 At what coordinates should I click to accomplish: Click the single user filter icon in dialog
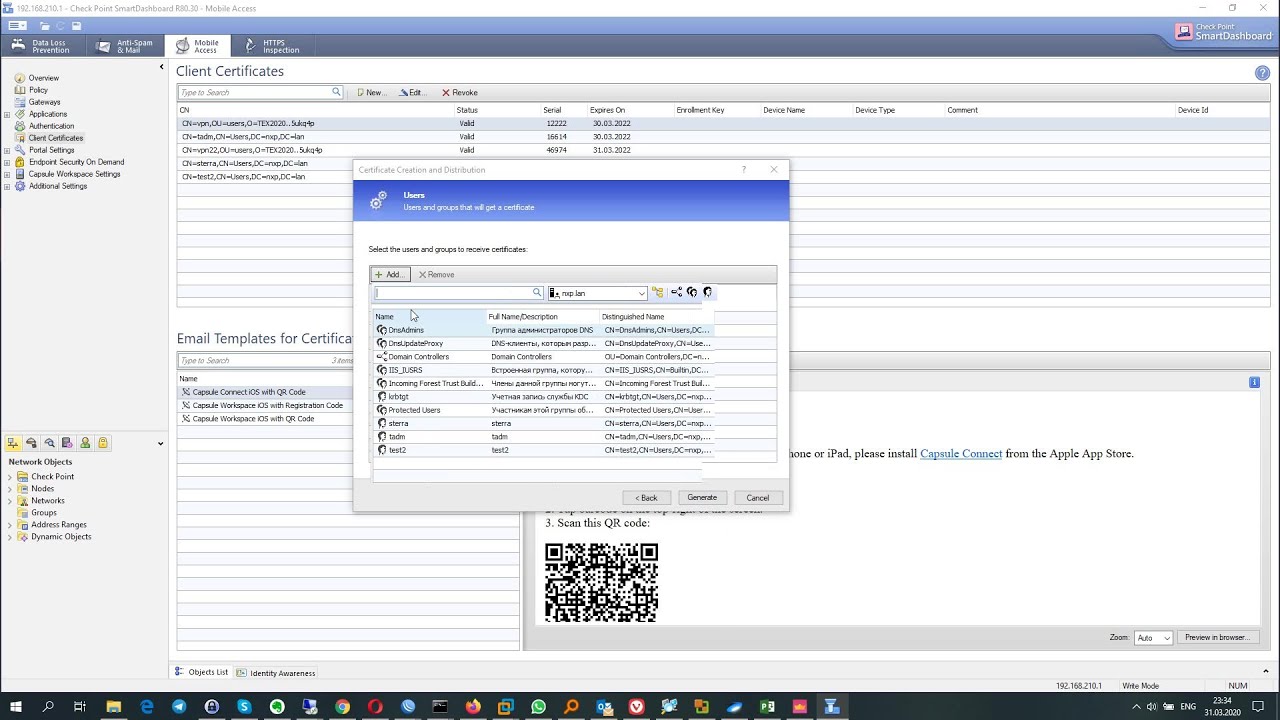[x=708, y=293]
